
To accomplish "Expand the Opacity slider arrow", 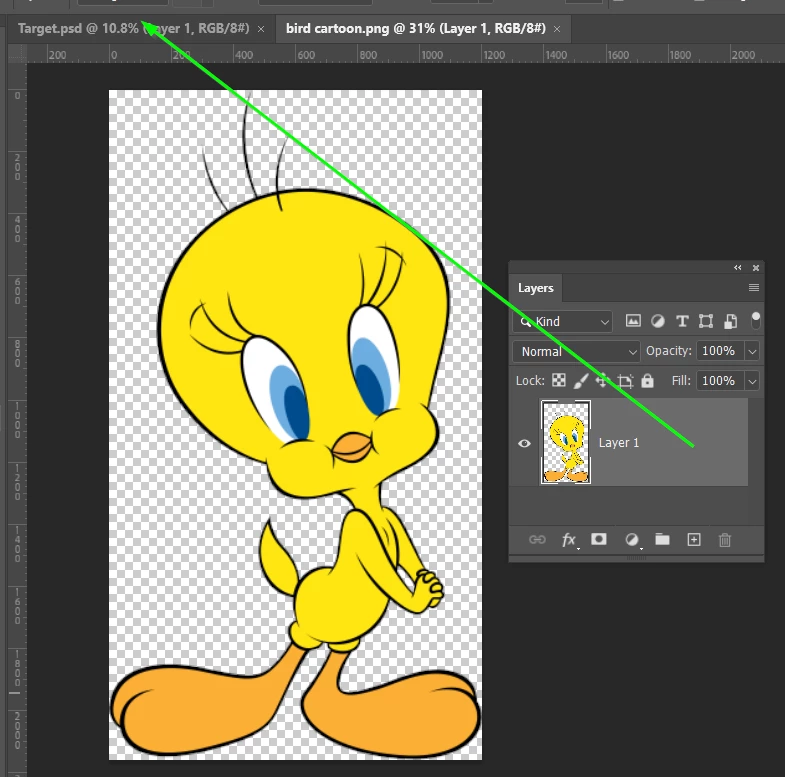I will (x=752, y=351).
